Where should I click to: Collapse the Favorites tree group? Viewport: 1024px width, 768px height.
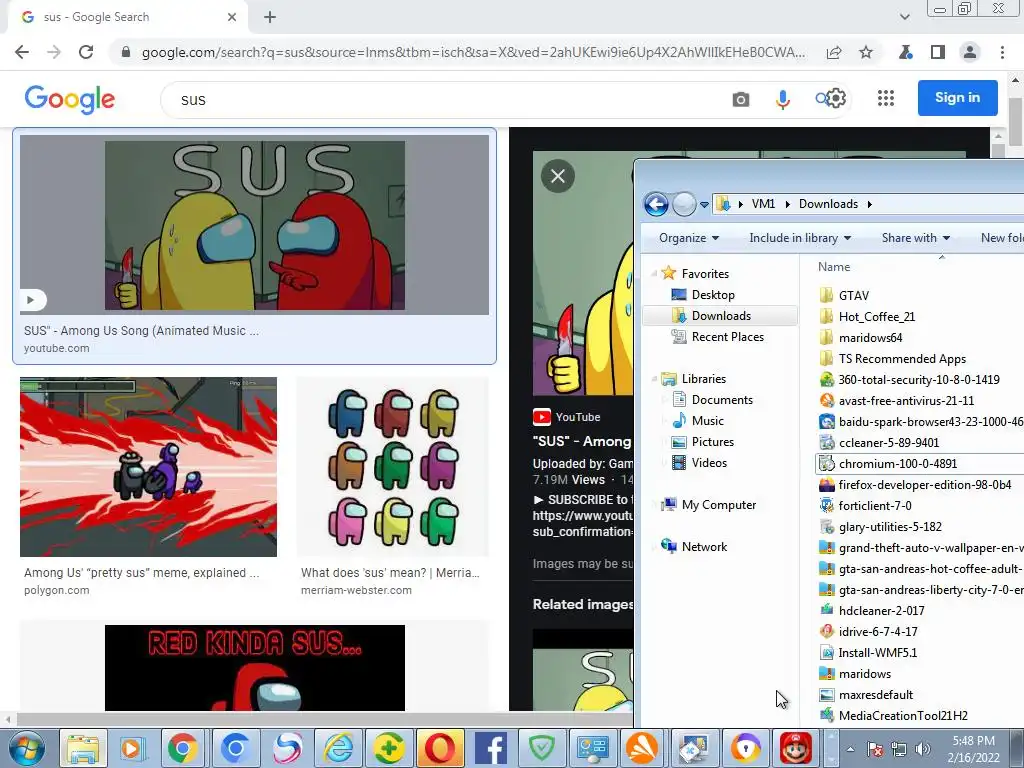[654, 274]
